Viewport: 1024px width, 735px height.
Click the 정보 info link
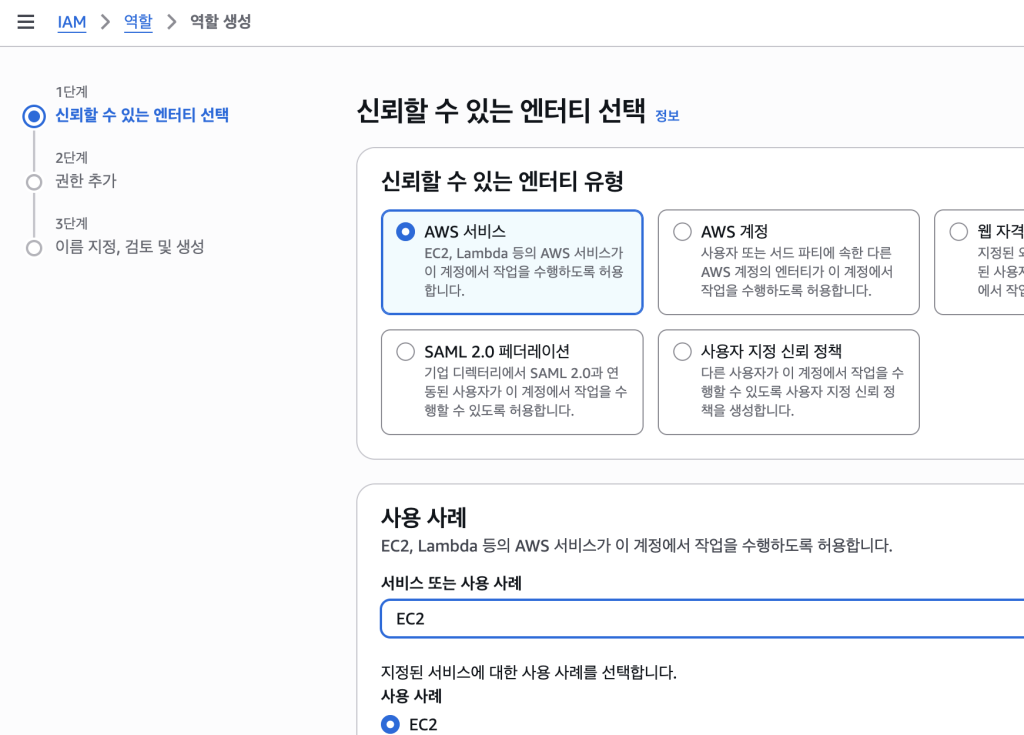(667, 116)
